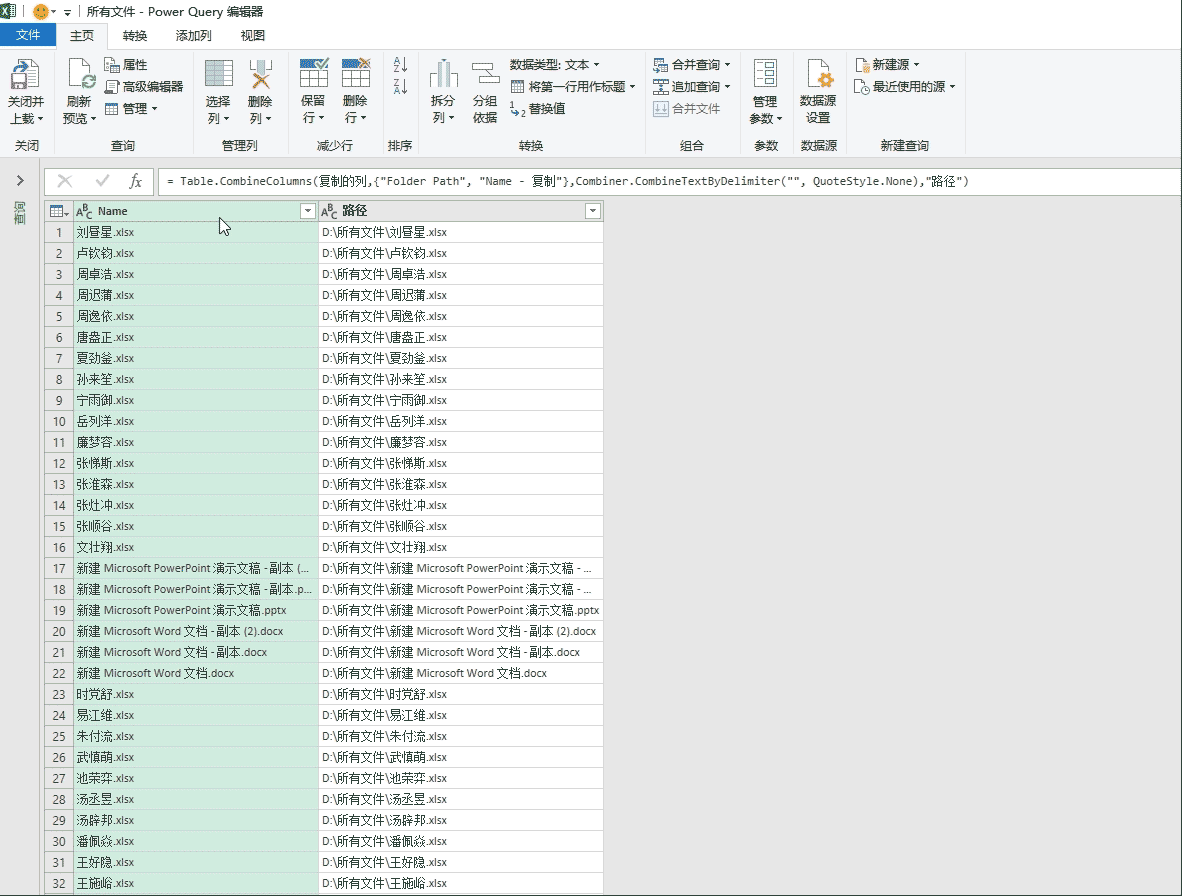
Task: Click Combine Files (合并文件)
Action: coord(687,109)
